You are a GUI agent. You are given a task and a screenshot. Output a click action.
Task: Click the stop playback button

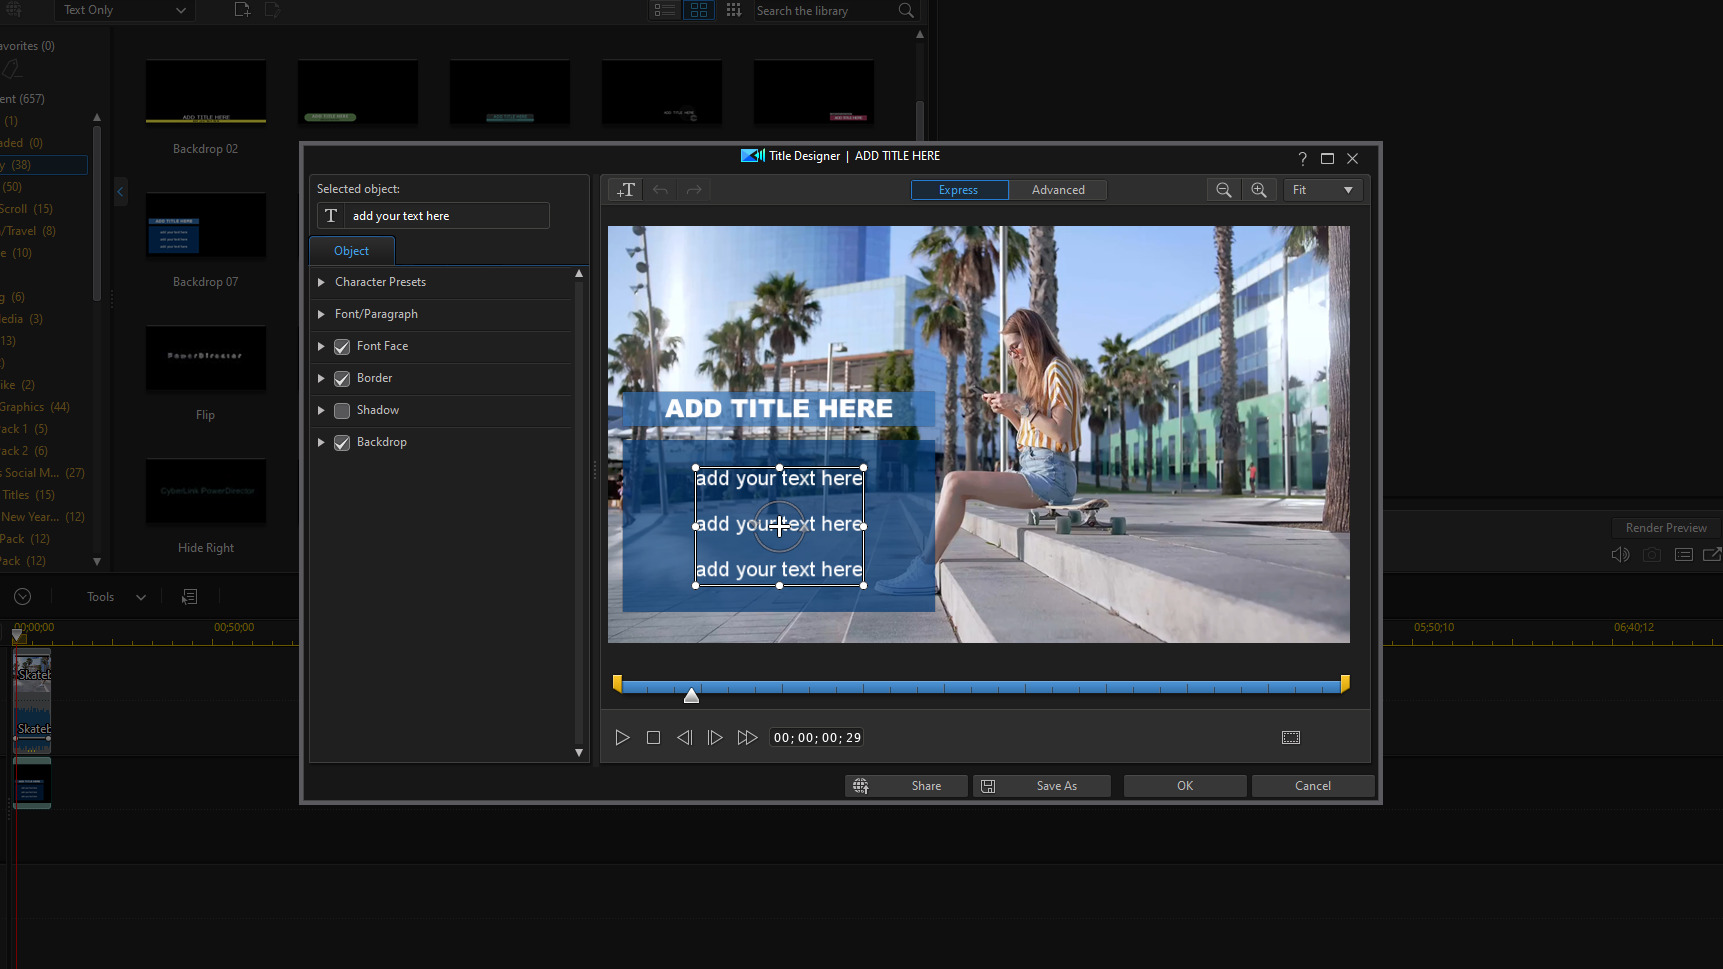653,738
